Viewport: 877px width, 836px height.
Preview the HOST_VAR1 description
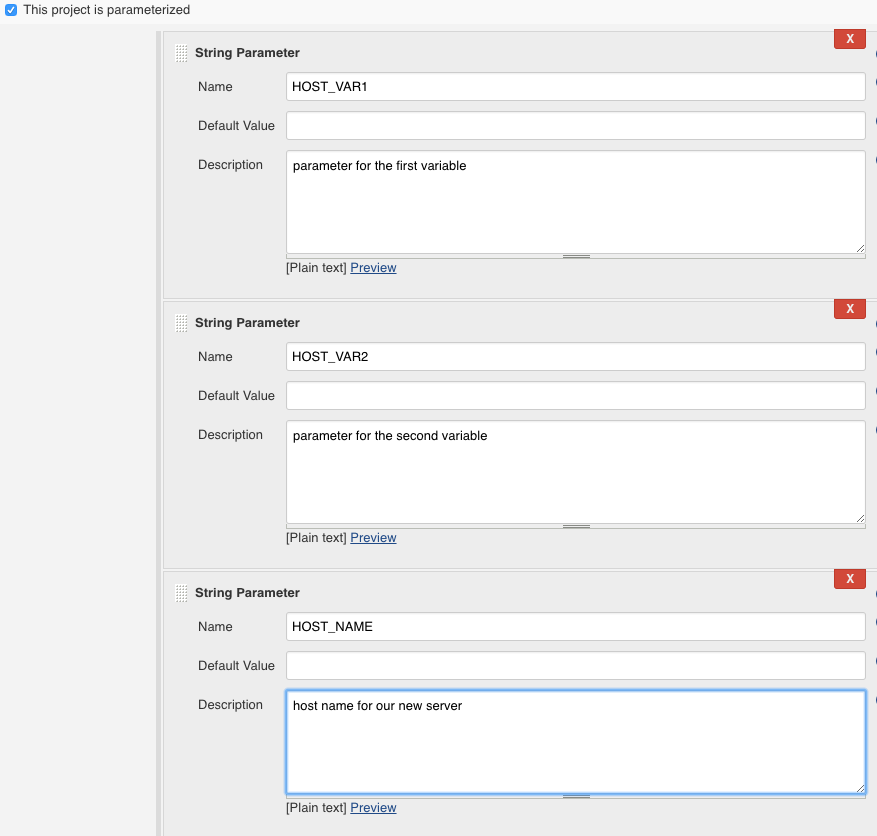click(373, 268)
